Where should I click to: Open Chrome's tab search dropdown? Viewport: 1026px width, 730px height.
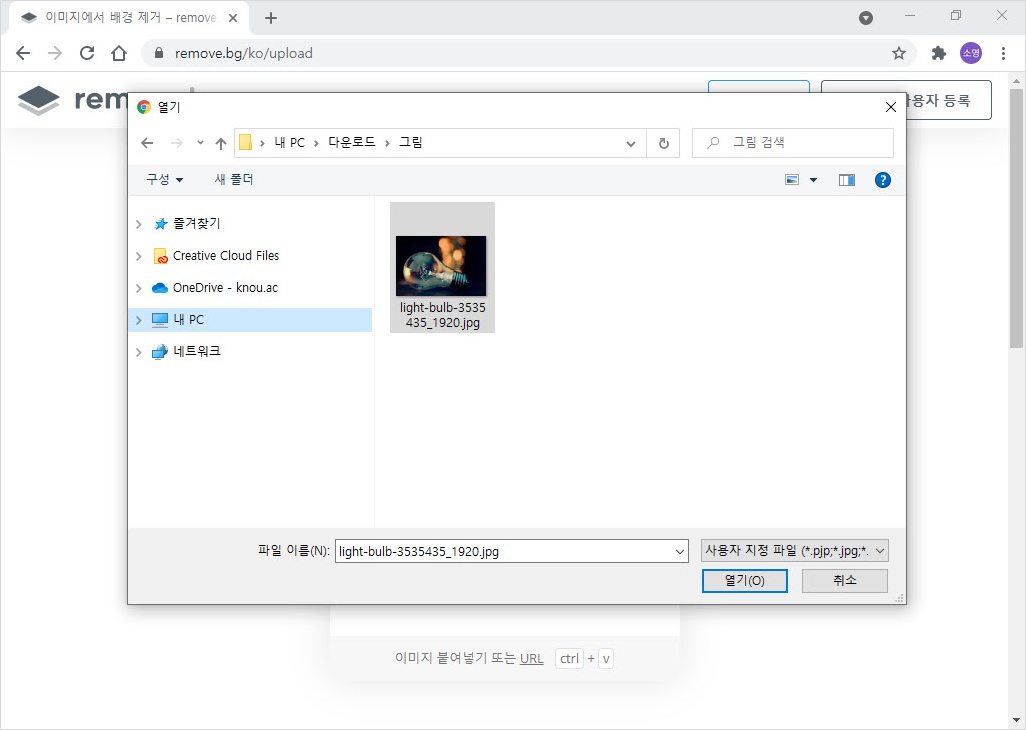866,18
